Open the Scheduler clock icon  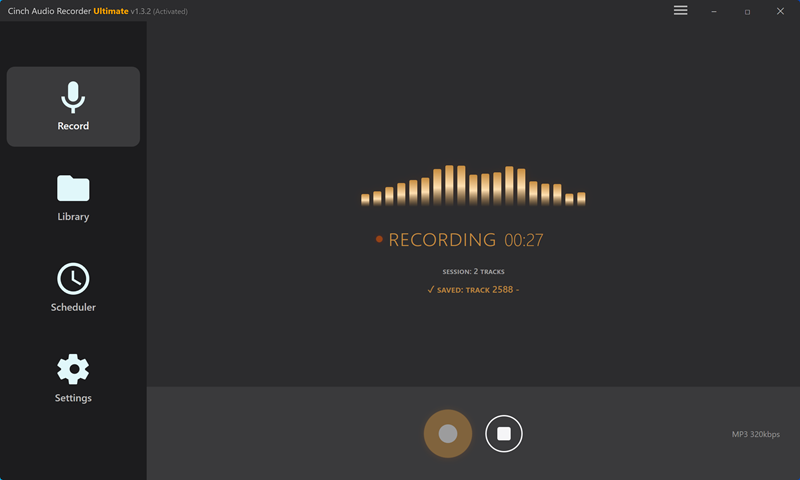73,278
